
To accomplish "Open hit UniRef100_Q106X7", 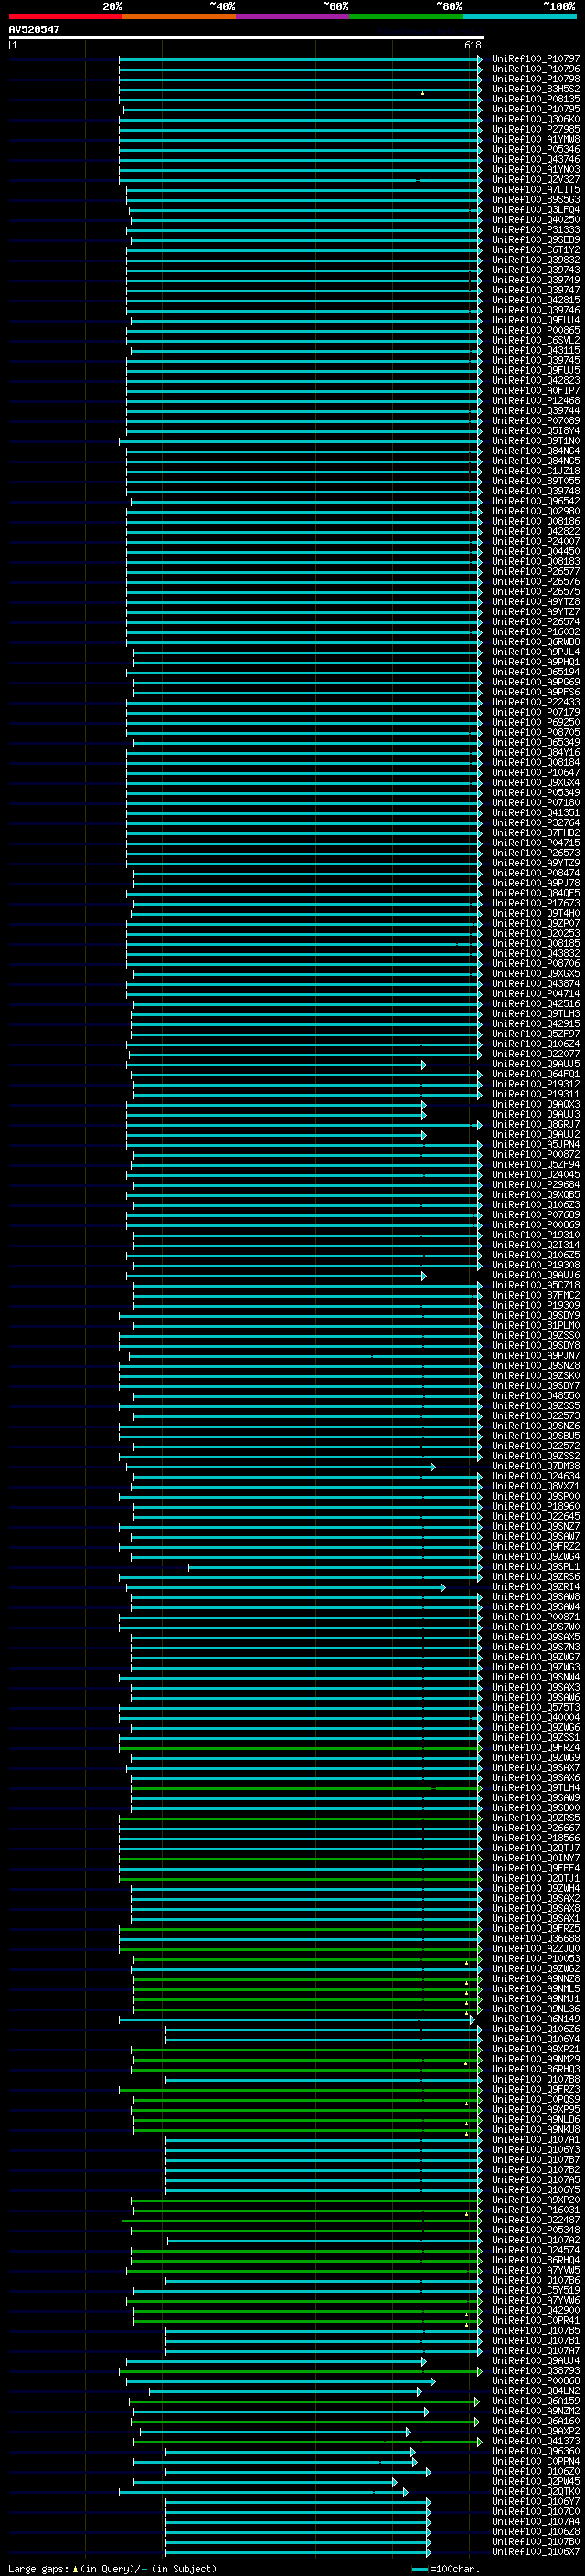I will pyautogui.click(x=536, y=2552).
